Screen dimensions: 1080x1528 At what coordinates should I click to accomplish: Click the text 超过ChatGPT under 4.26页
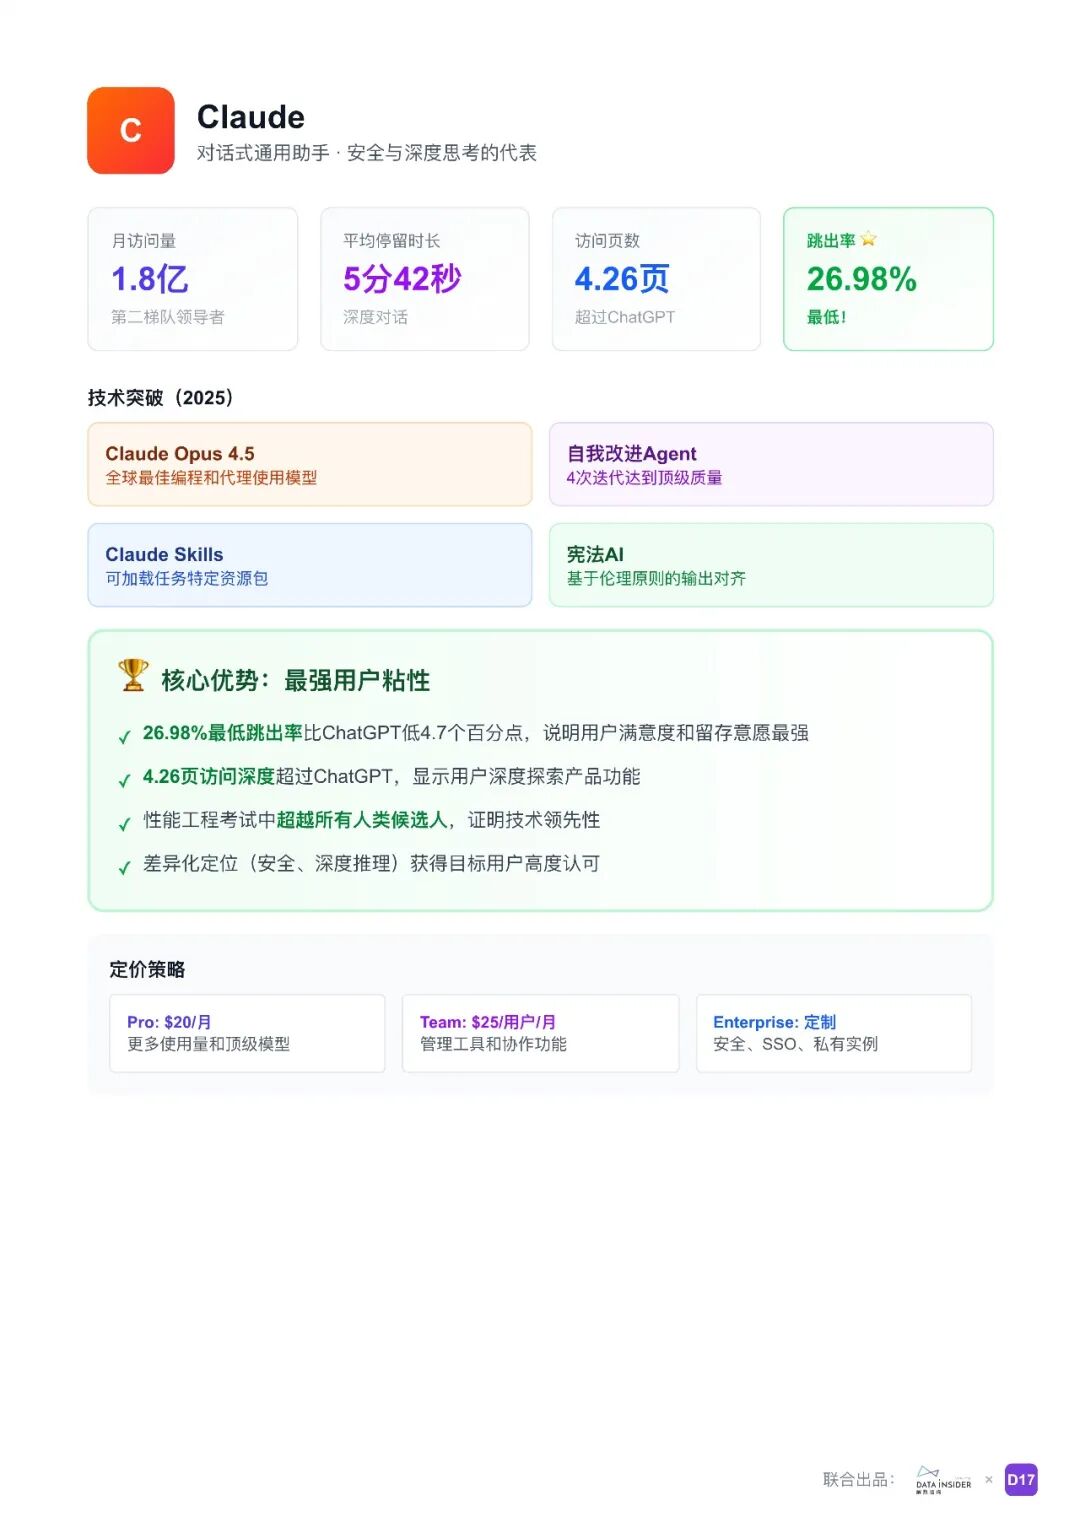(625, 317)
